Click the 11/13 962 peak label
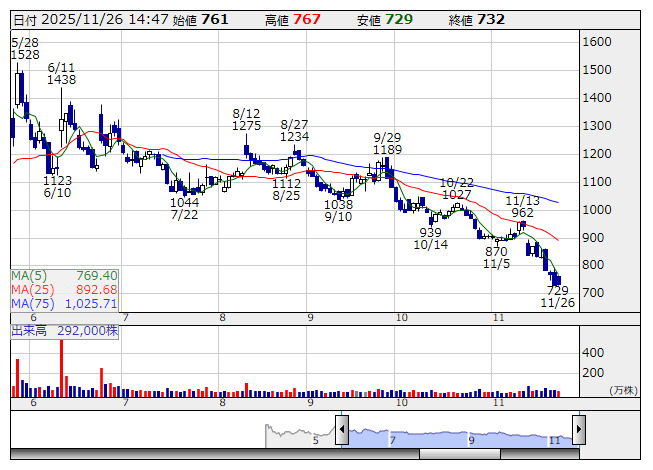Screen dimensions: 653x470 [522, 206]
